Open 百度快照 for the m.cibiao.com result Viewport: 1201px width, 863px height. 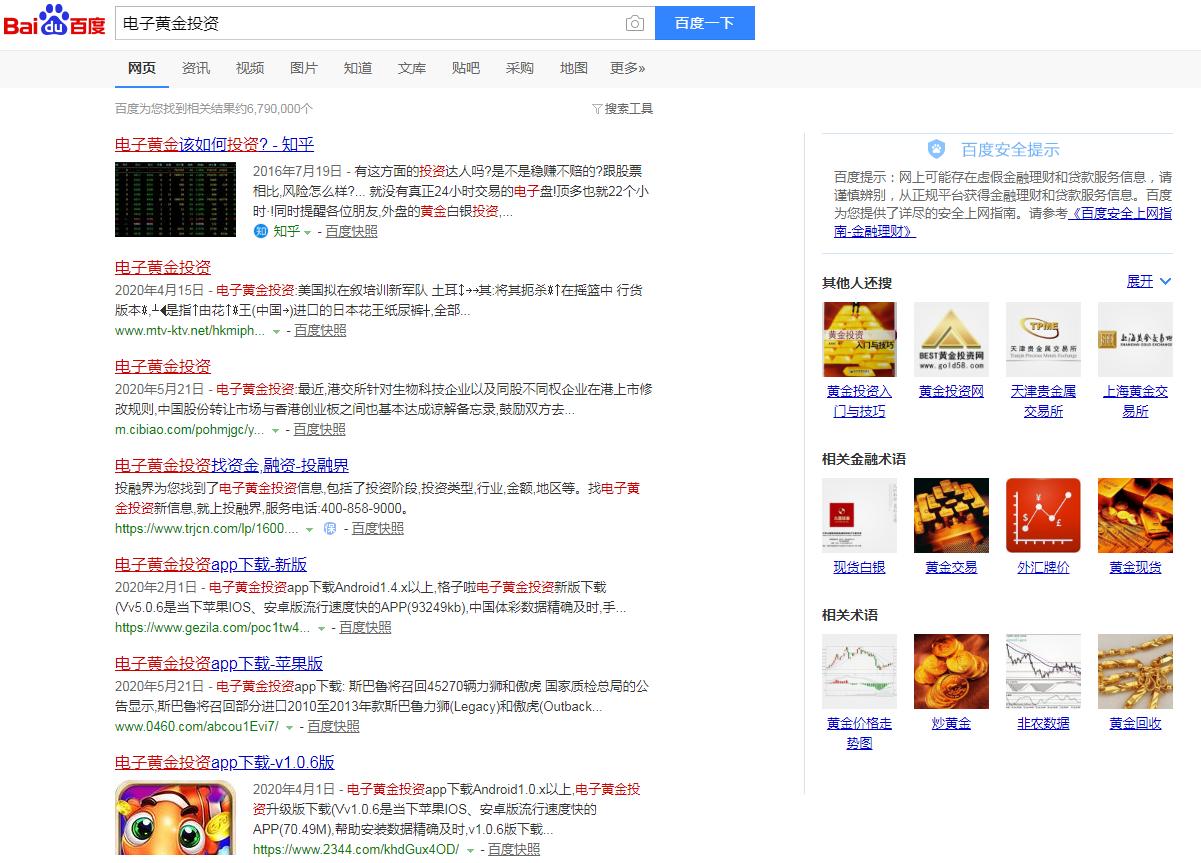pos(319,429)
